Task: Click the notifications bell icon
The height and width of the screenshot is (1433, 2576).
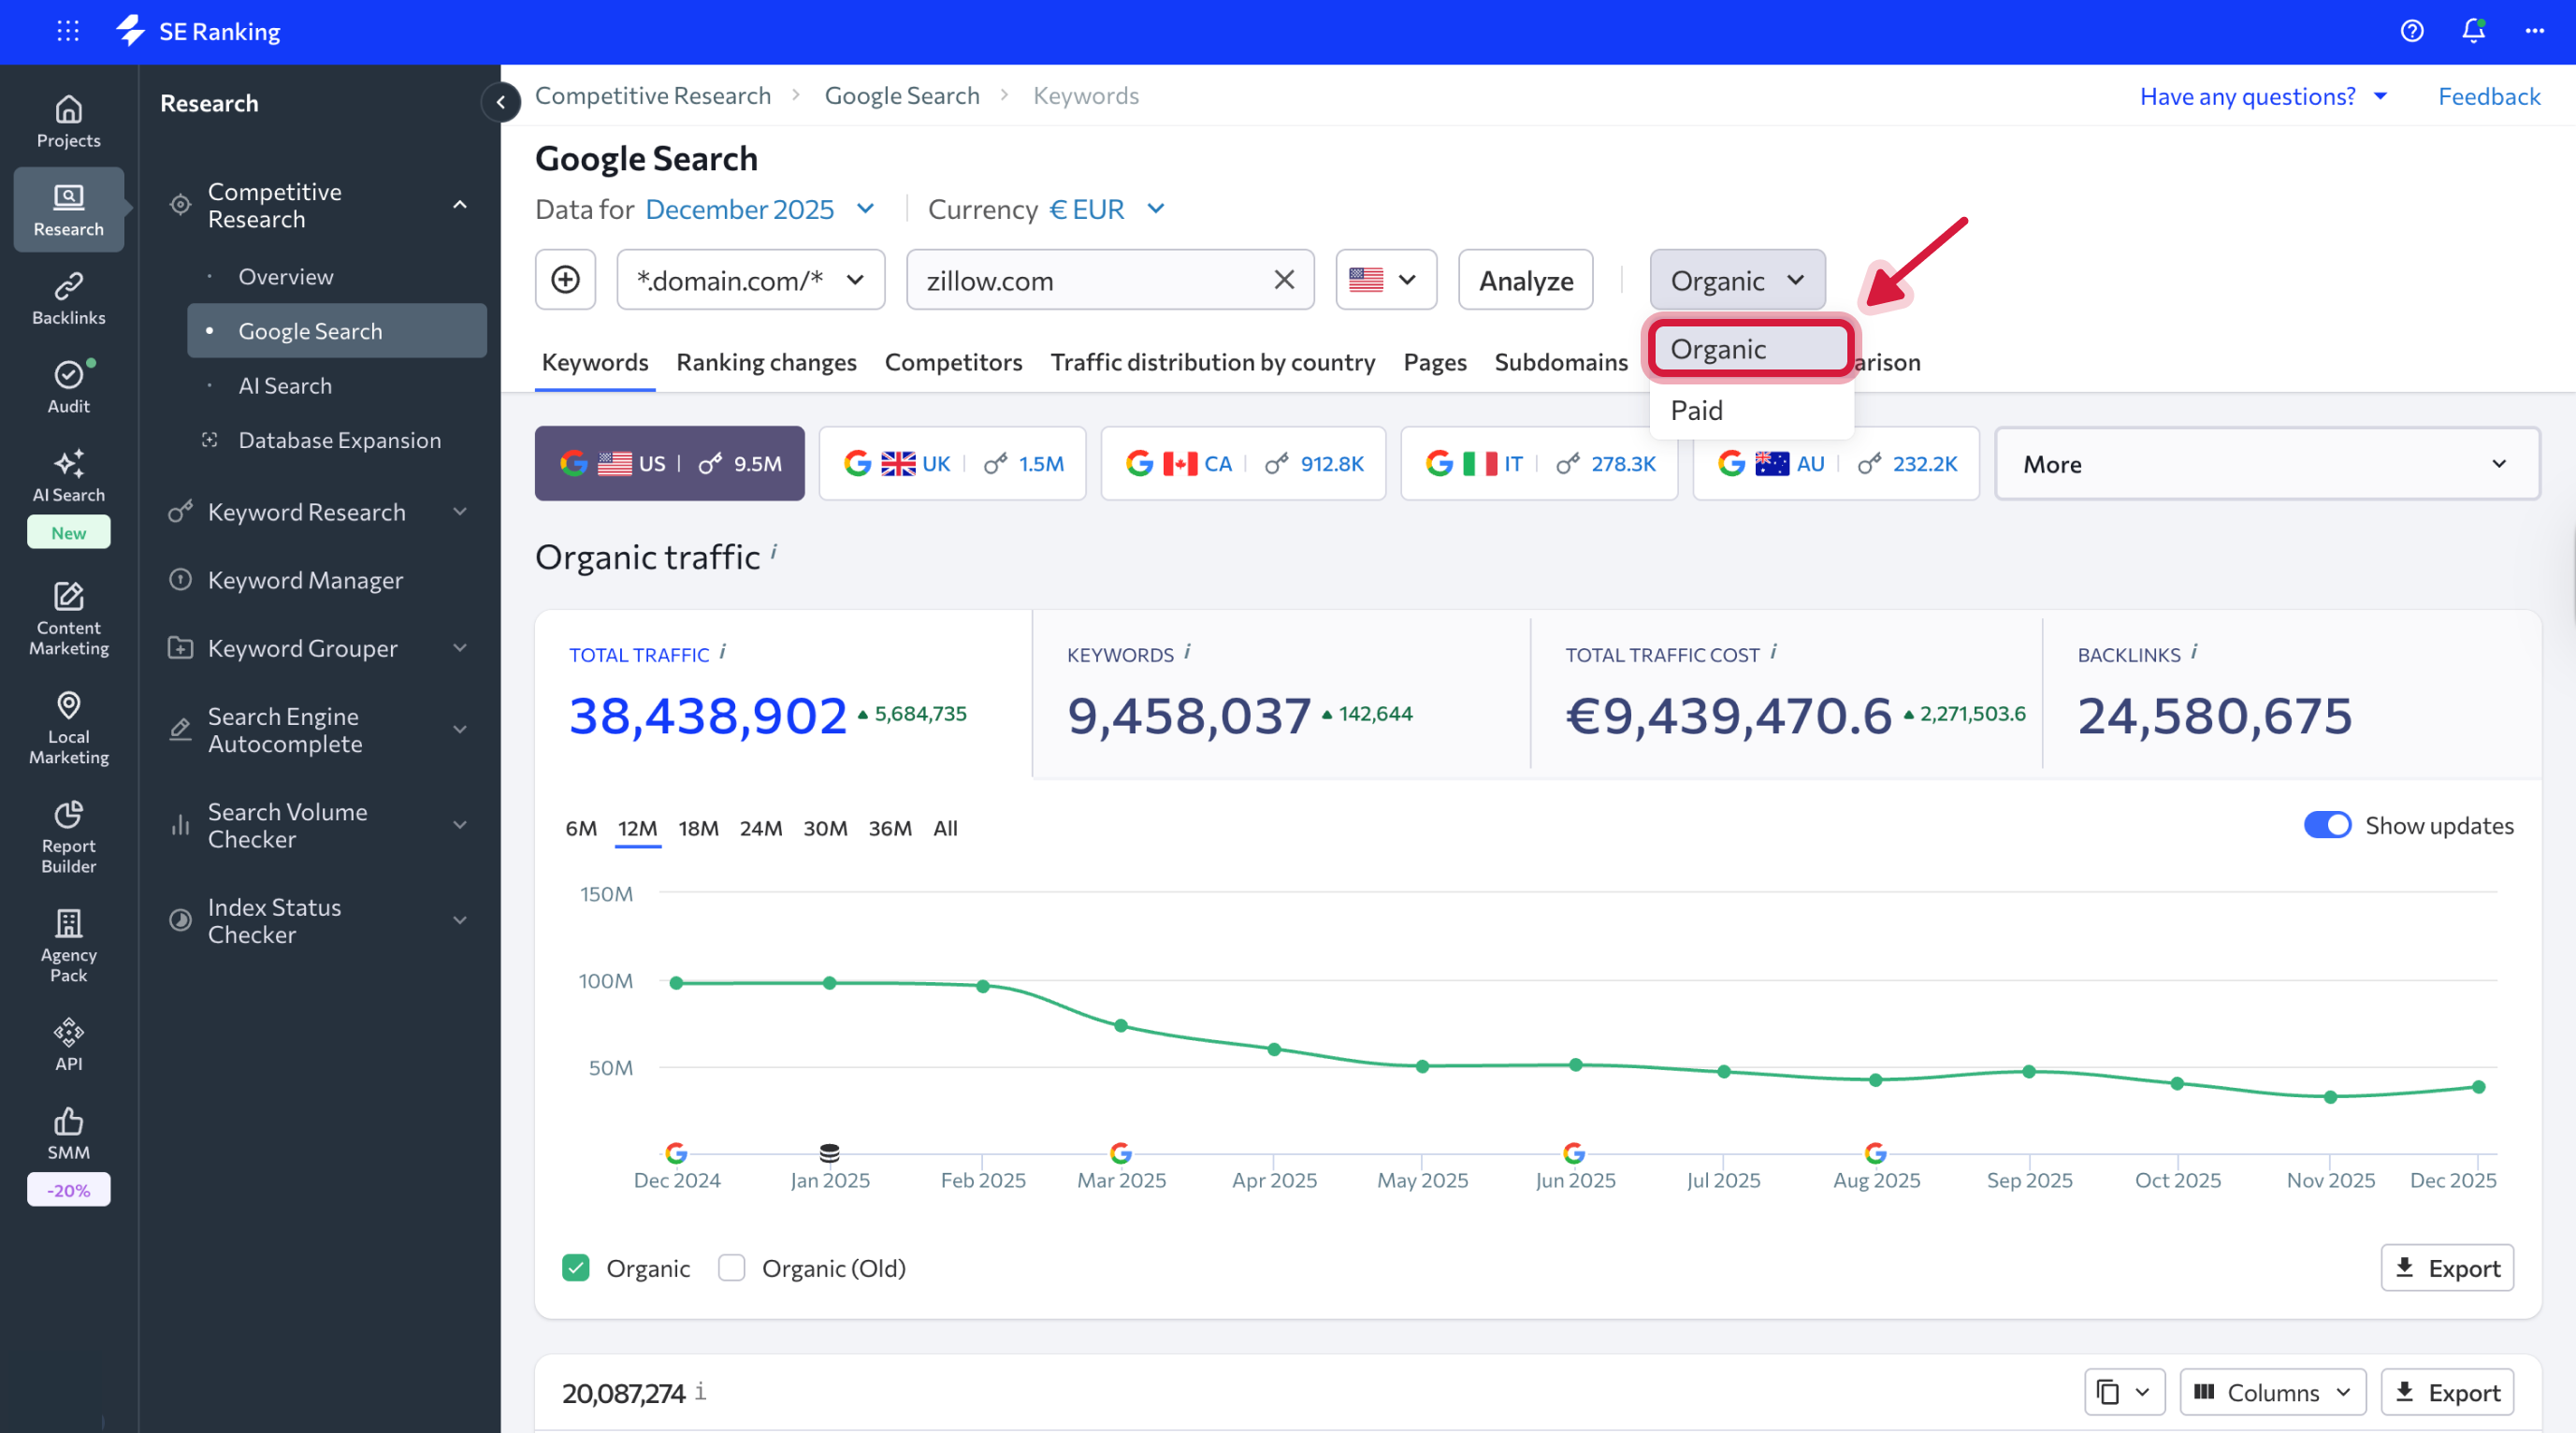Action: point(2472,31)
